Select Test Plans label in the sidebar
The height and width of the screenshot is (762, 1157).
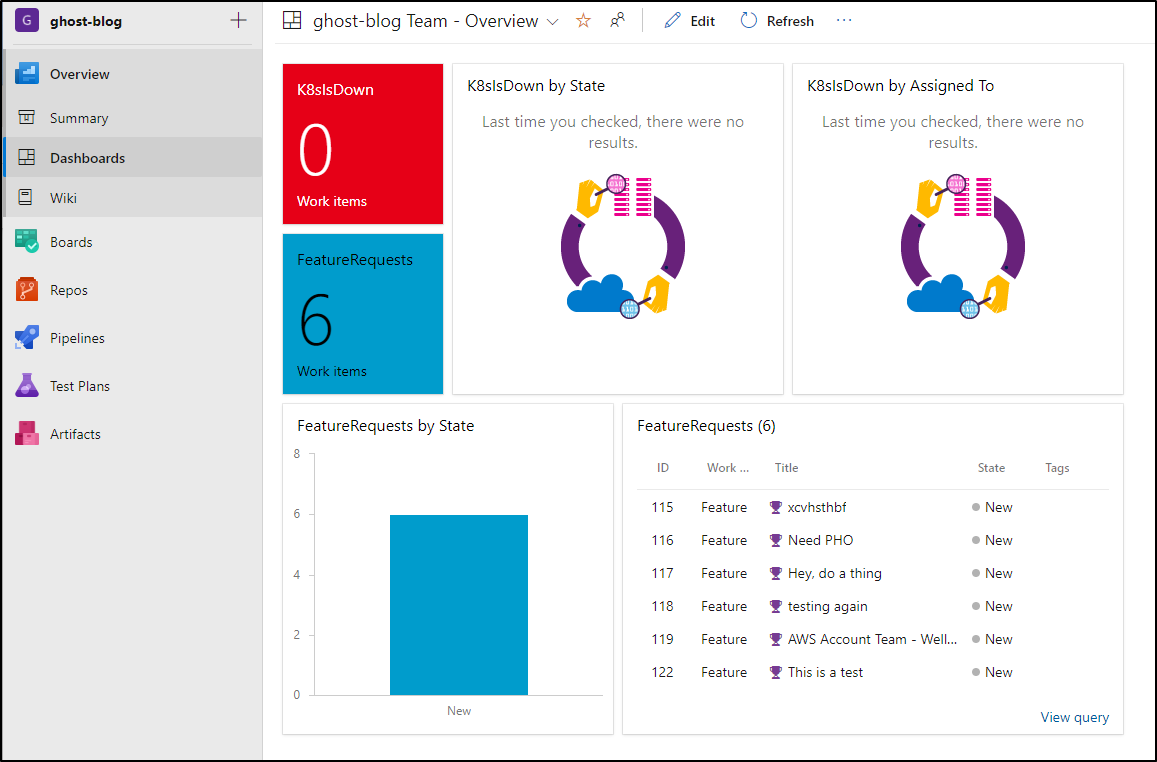coord(80,386)
